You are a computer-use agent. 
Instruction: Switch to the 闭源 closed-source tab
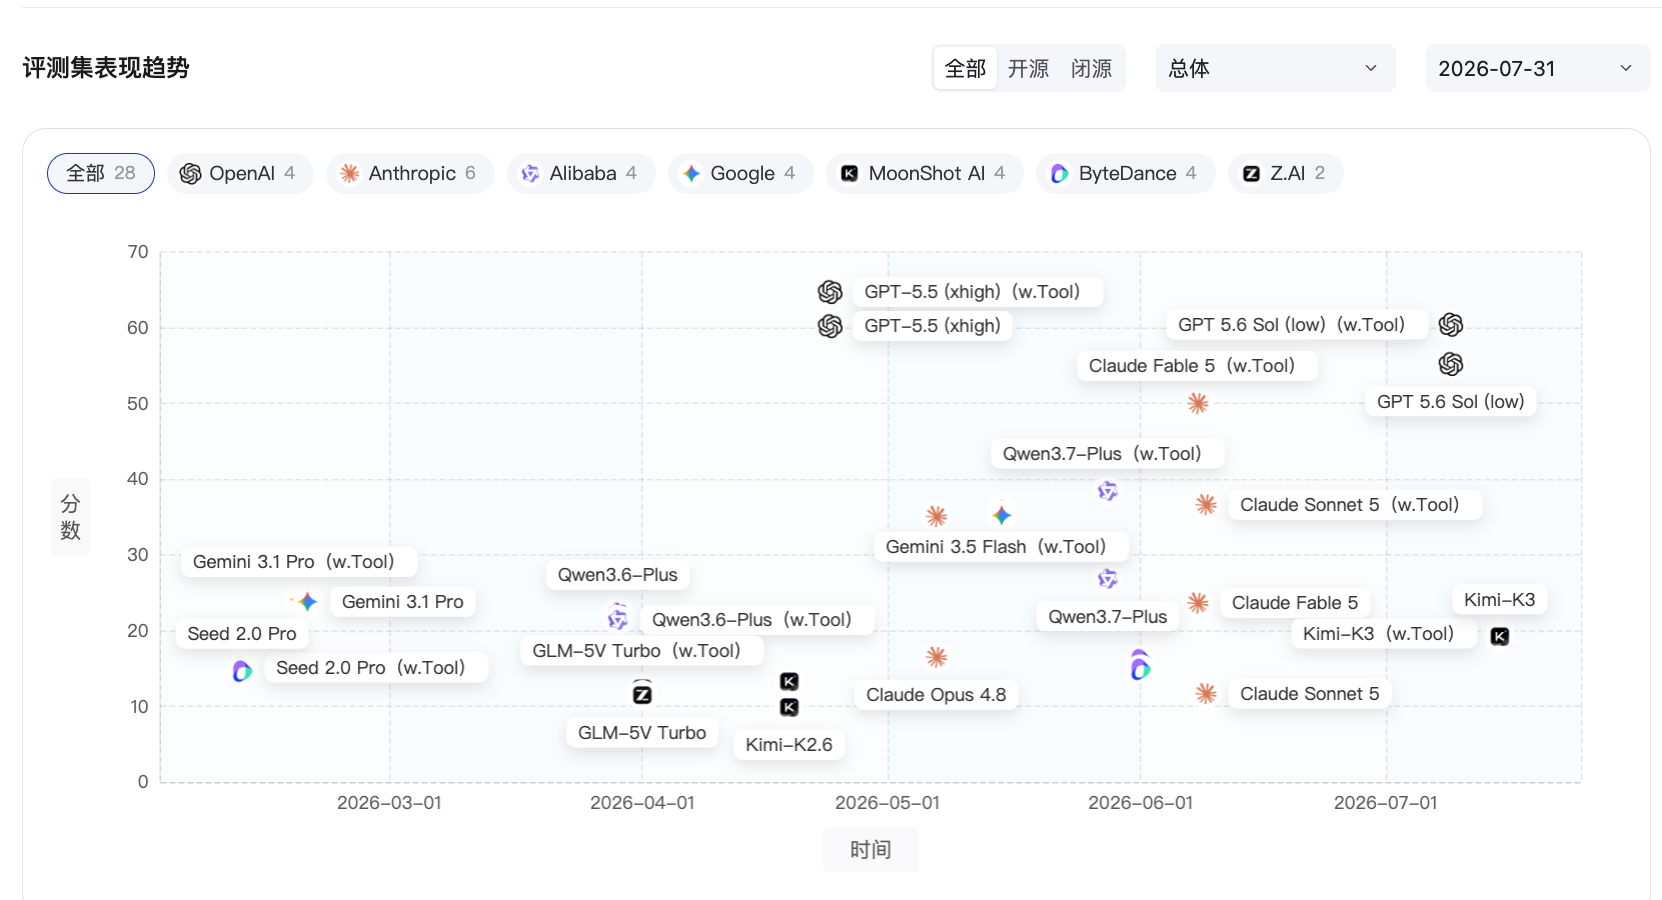coord(1091,68)
